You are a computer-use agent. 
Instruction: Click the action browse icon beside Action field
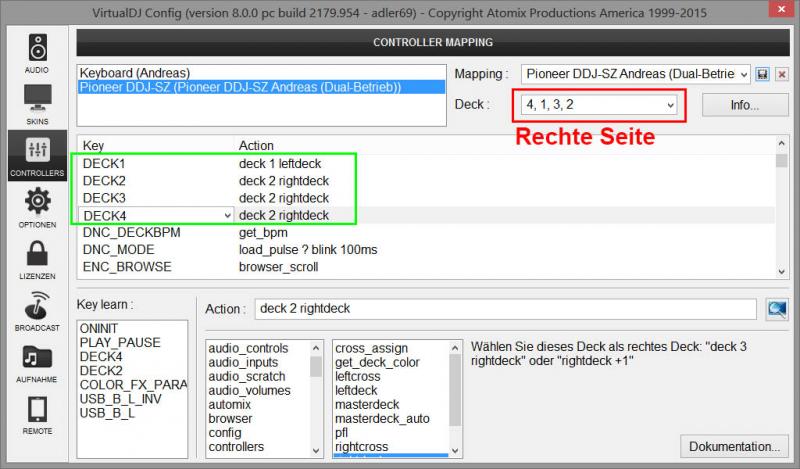[776, 309]
